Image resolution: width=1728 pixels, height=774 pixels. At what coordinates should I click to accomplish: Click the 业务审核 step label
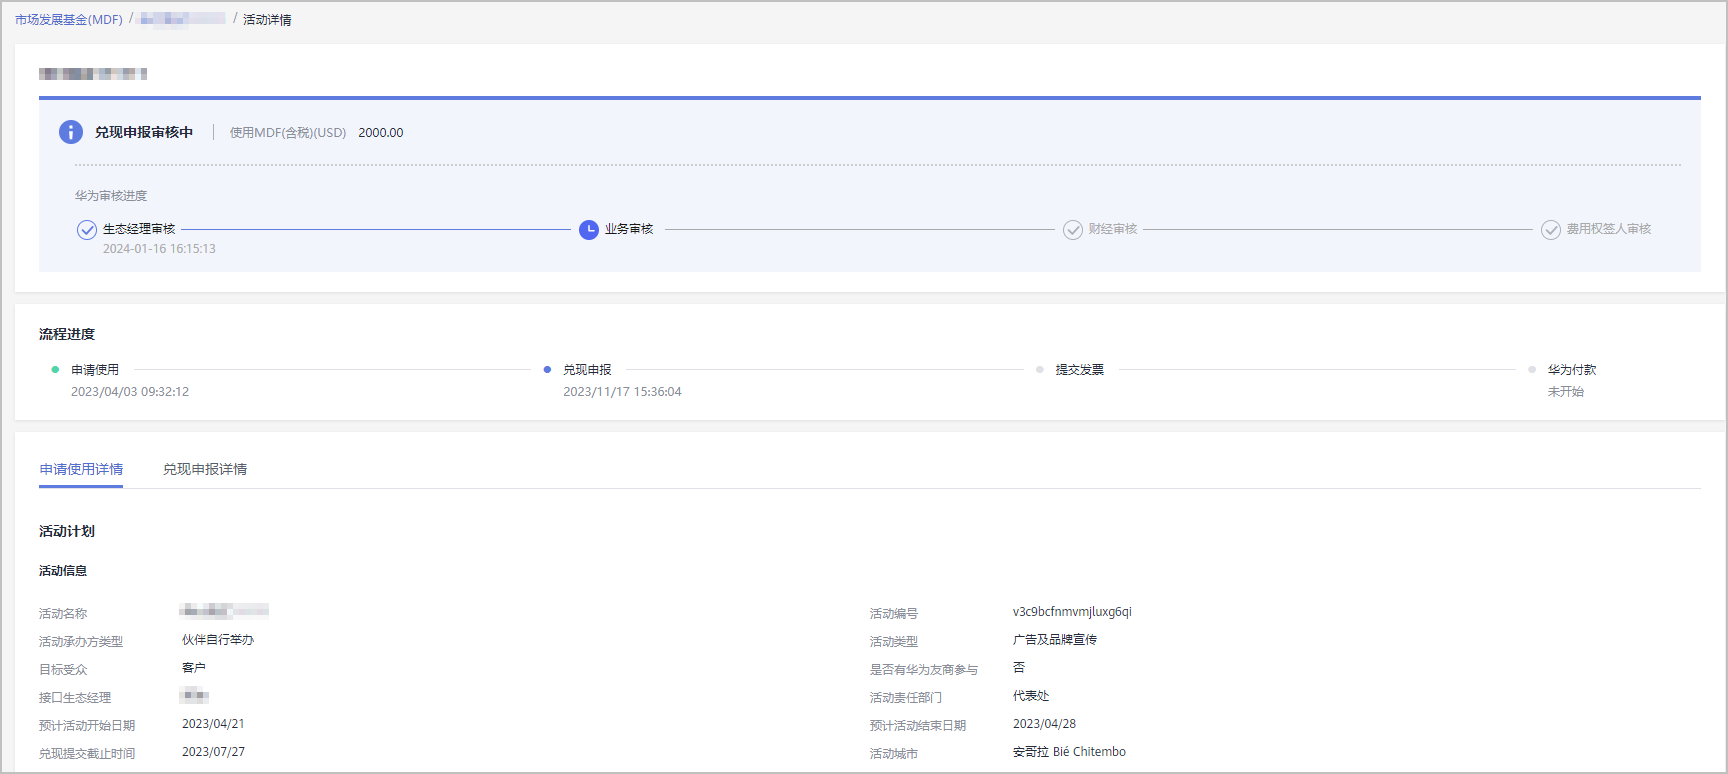pyautogui.click(x=629, y=229)
